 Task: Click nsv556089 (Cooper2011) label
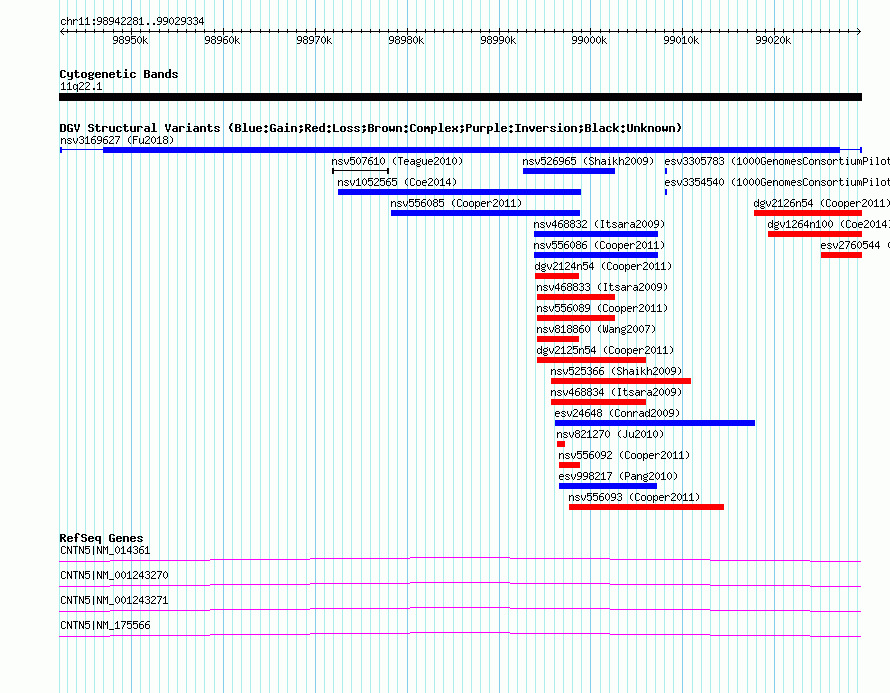[x=602, y=308]
